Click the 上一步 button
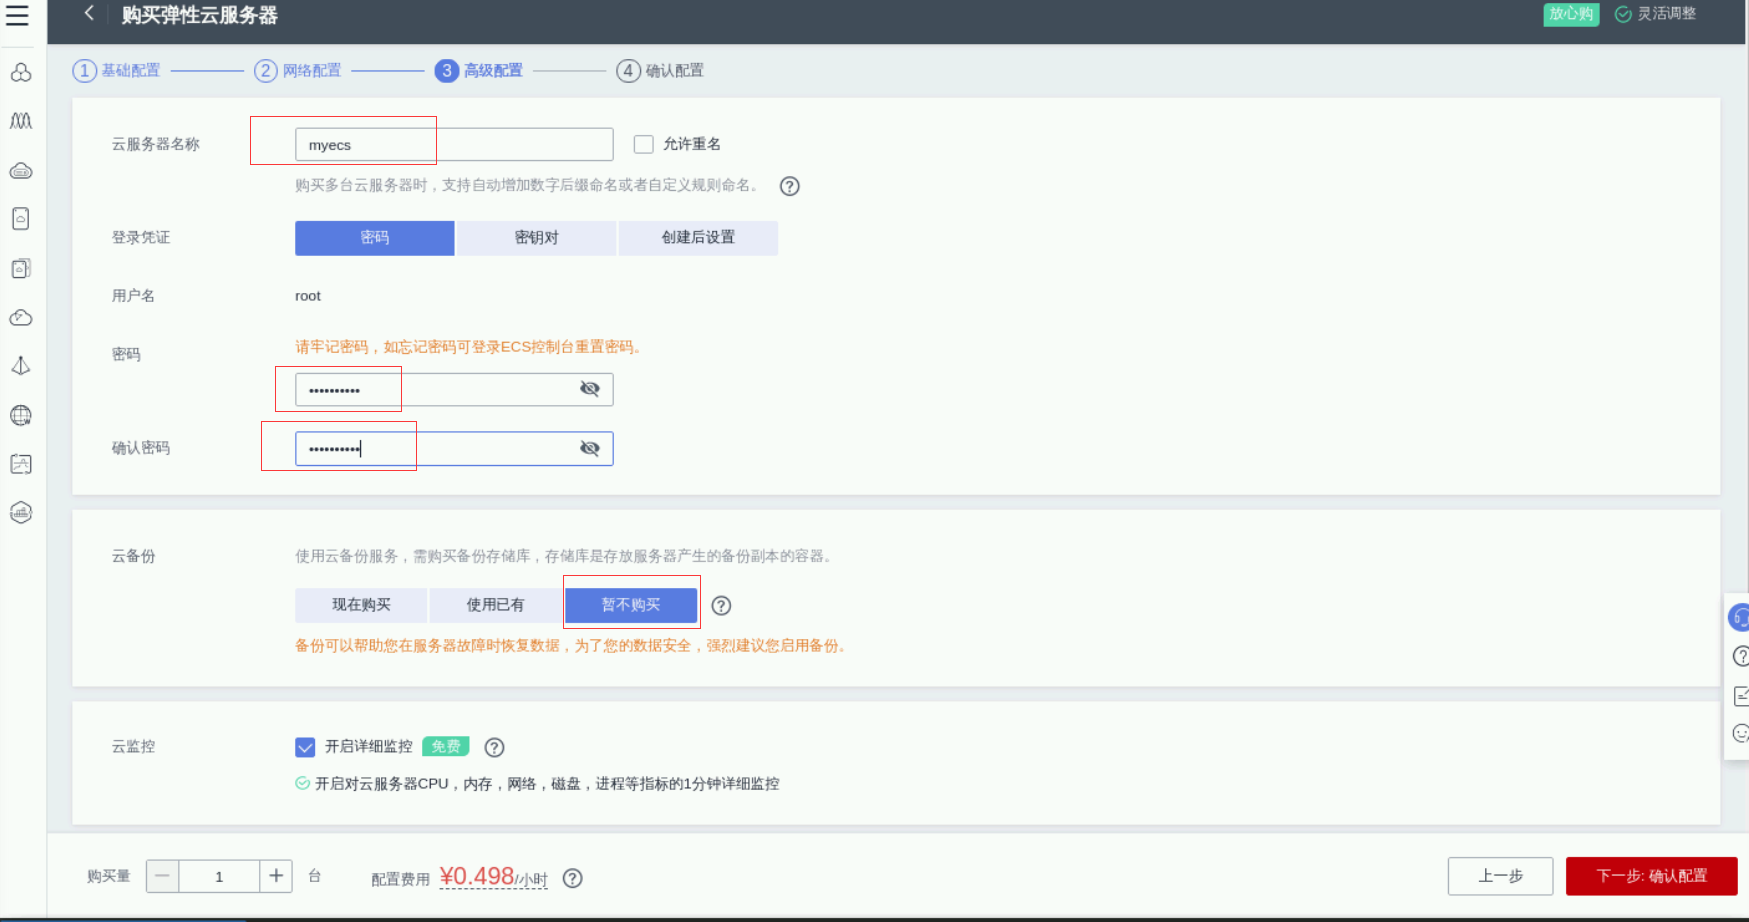This screenshot has height=922, width=1749. click(1500, 876)
